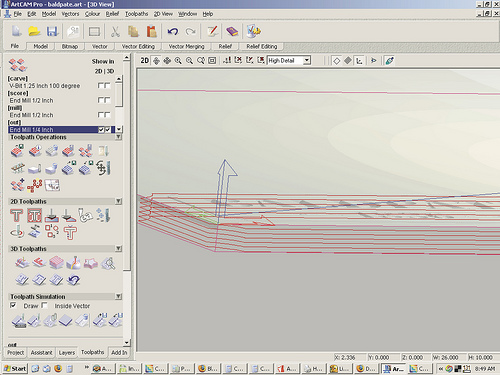
Task: Open the Vectors menu
Action: 70,14
